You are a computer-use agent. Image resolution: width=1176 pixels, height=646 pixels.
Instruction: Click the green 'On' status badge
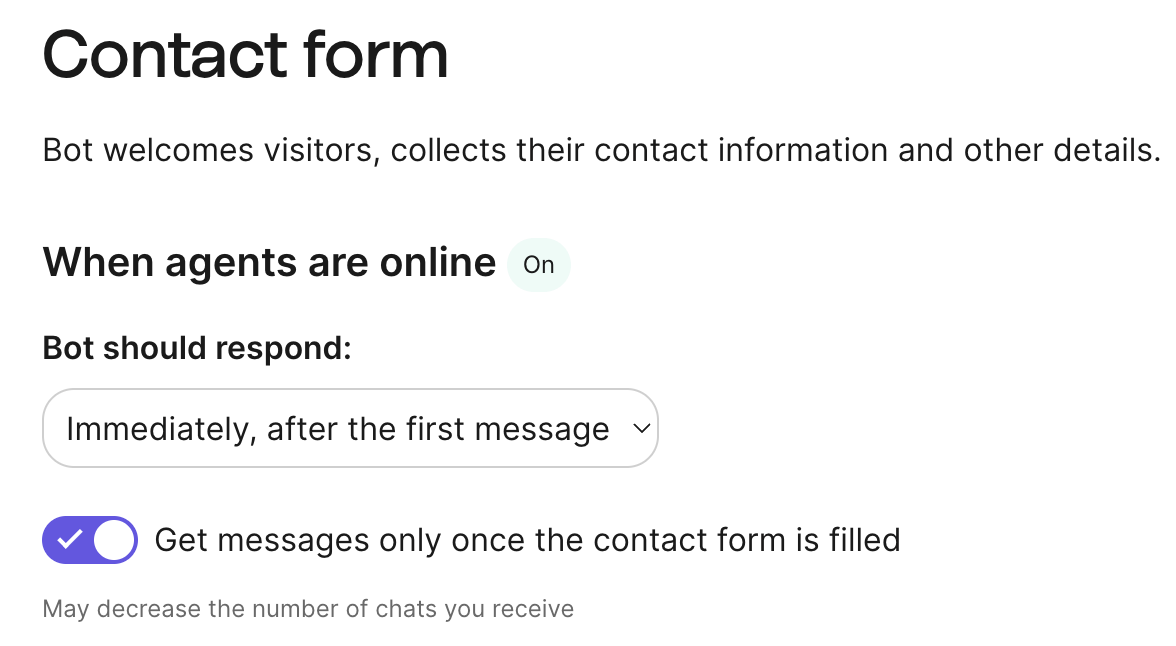539,265
